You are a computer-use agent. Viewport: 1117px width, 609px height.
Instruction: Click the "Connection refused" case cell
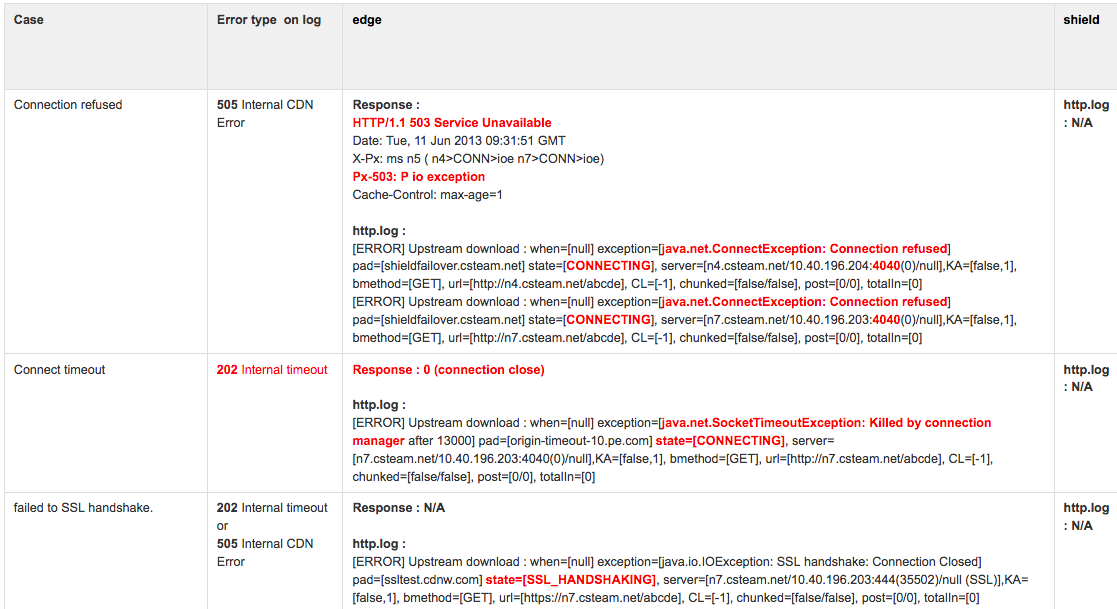click(x=68, y=105)
